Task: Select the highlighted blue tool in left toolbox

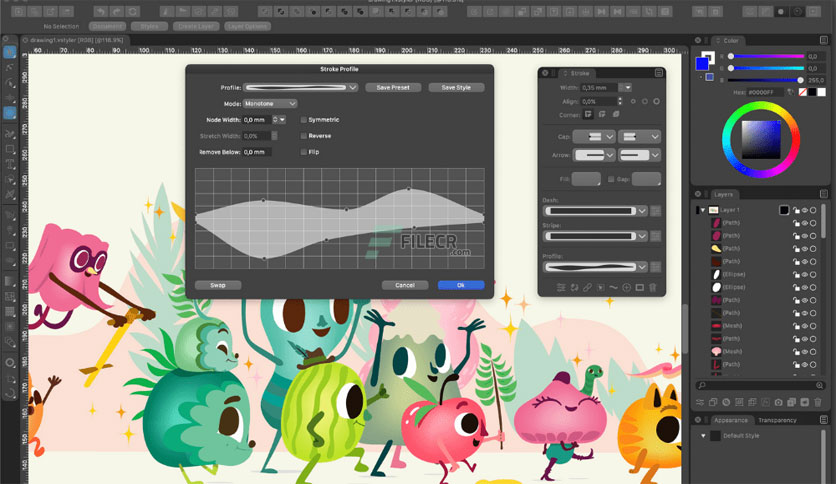Action: click(x=10, y=113)
